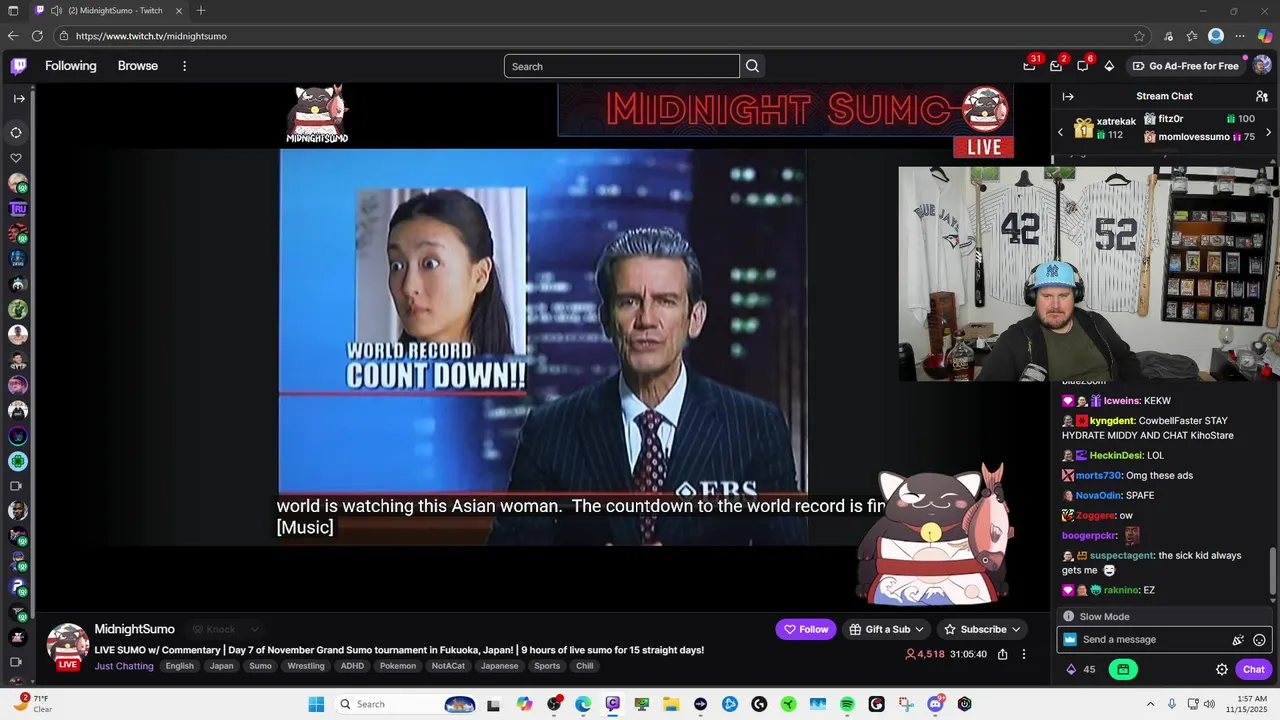Open Spotify from the taskbar
The image size is (1280, 720).
[x=847, y=704]
